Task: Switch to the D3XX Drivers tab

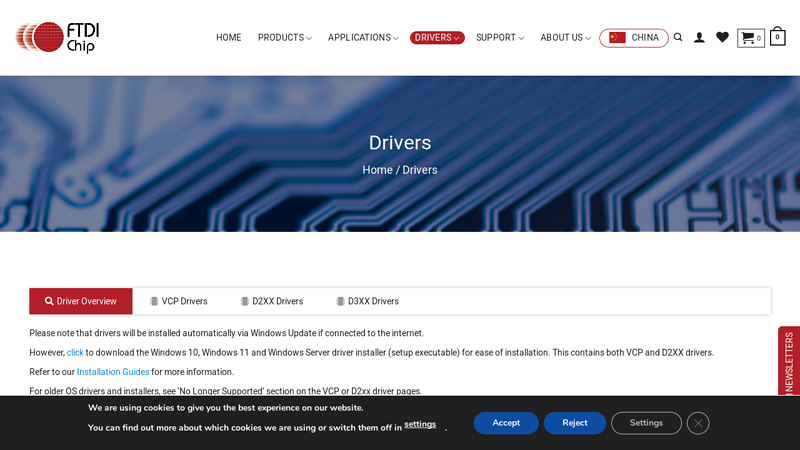Action: coord(367,301)
